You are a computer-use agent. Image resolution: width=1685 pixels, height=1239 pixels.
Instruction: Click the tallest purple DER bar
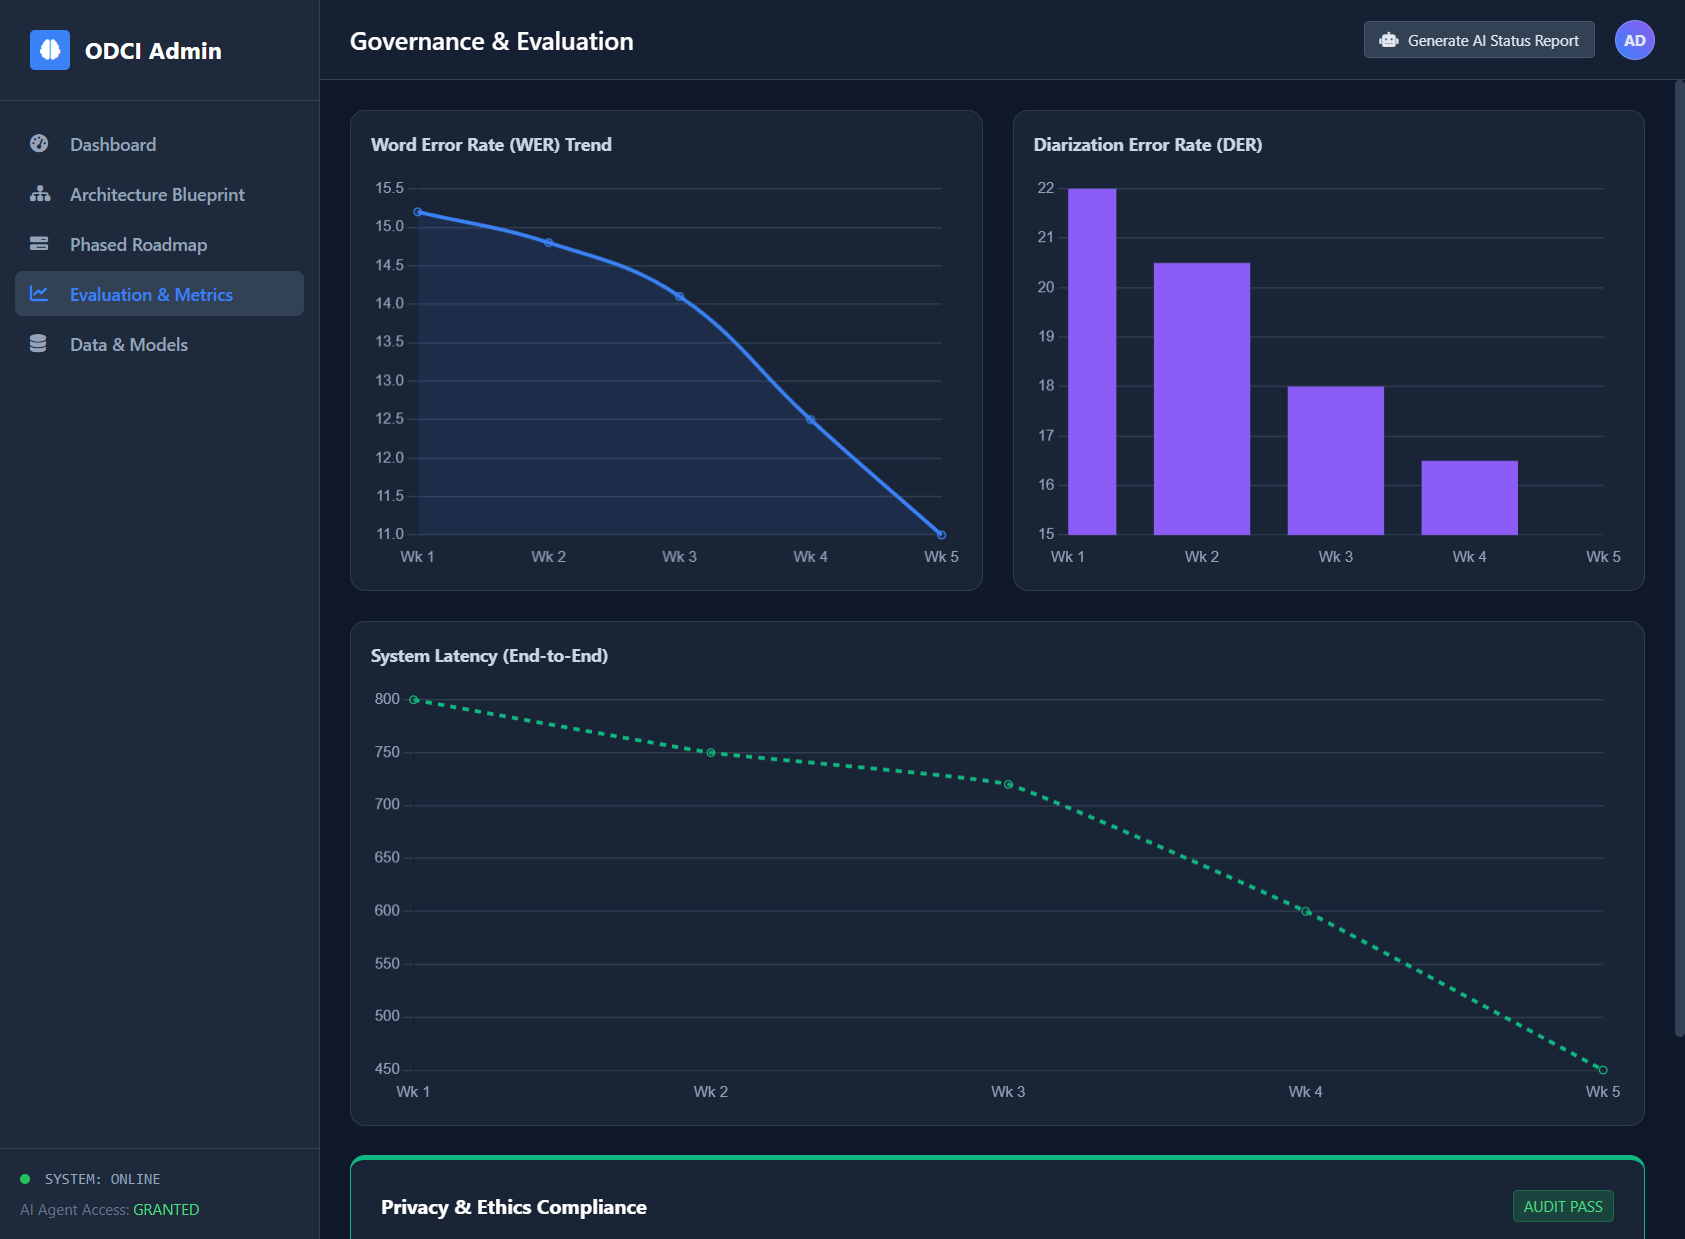[x=1093, y=360]
